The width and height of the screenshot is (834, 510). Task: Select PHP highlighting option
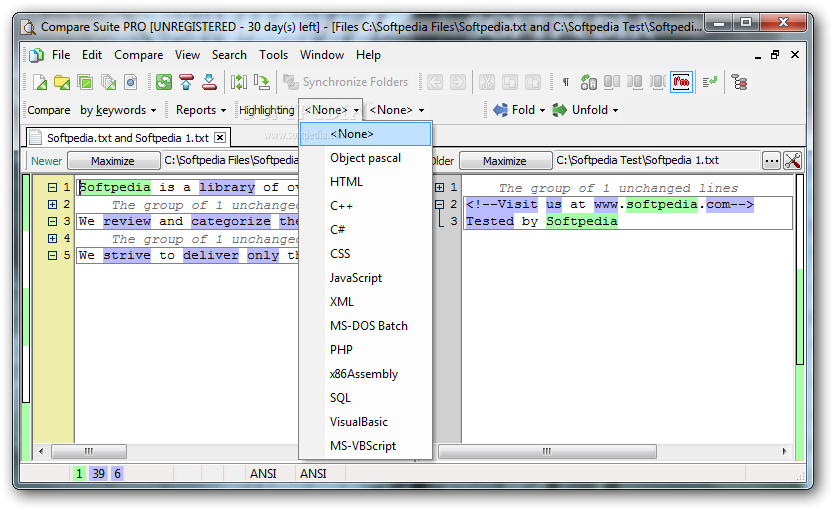pos(365,349)
